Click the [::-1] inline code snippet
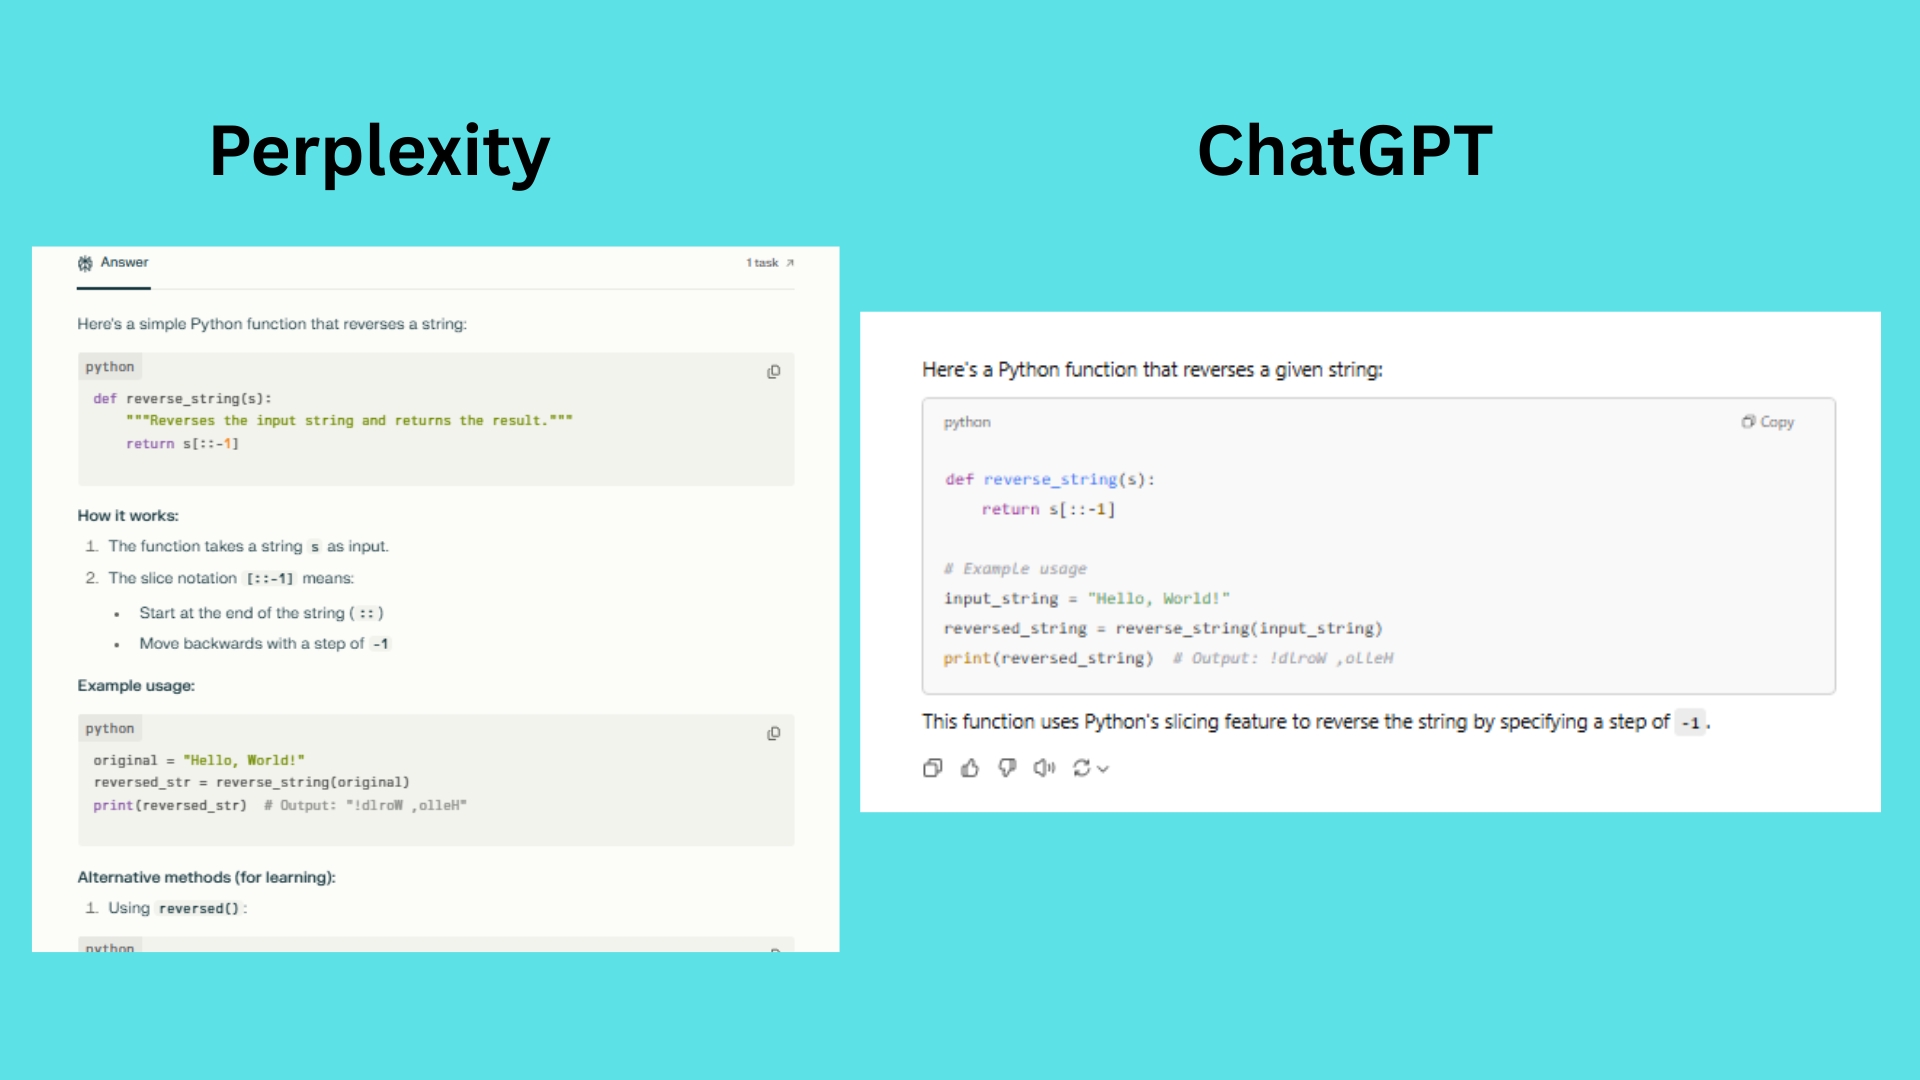The width and height of the screenshot is (1920, 1080). point(270,579)
